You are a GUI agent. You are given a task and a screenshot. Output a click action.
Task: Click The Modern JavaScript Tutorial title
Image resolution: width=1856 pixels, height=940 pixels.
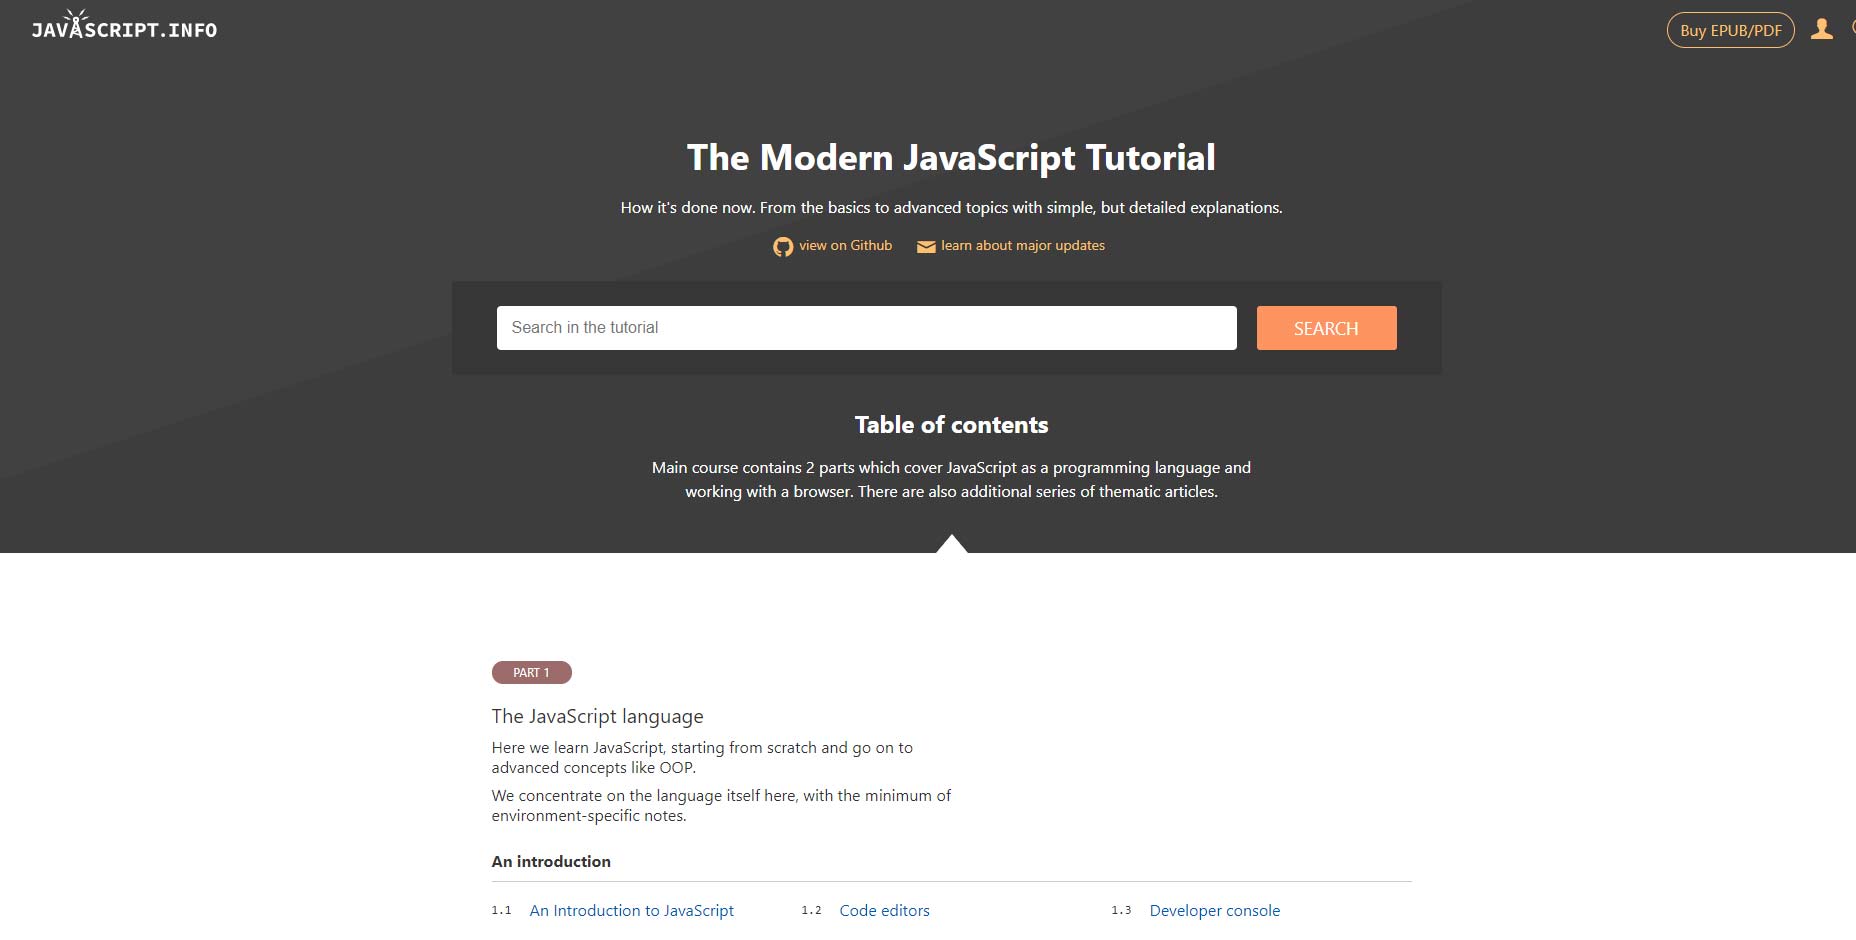(x=951, y=158)
